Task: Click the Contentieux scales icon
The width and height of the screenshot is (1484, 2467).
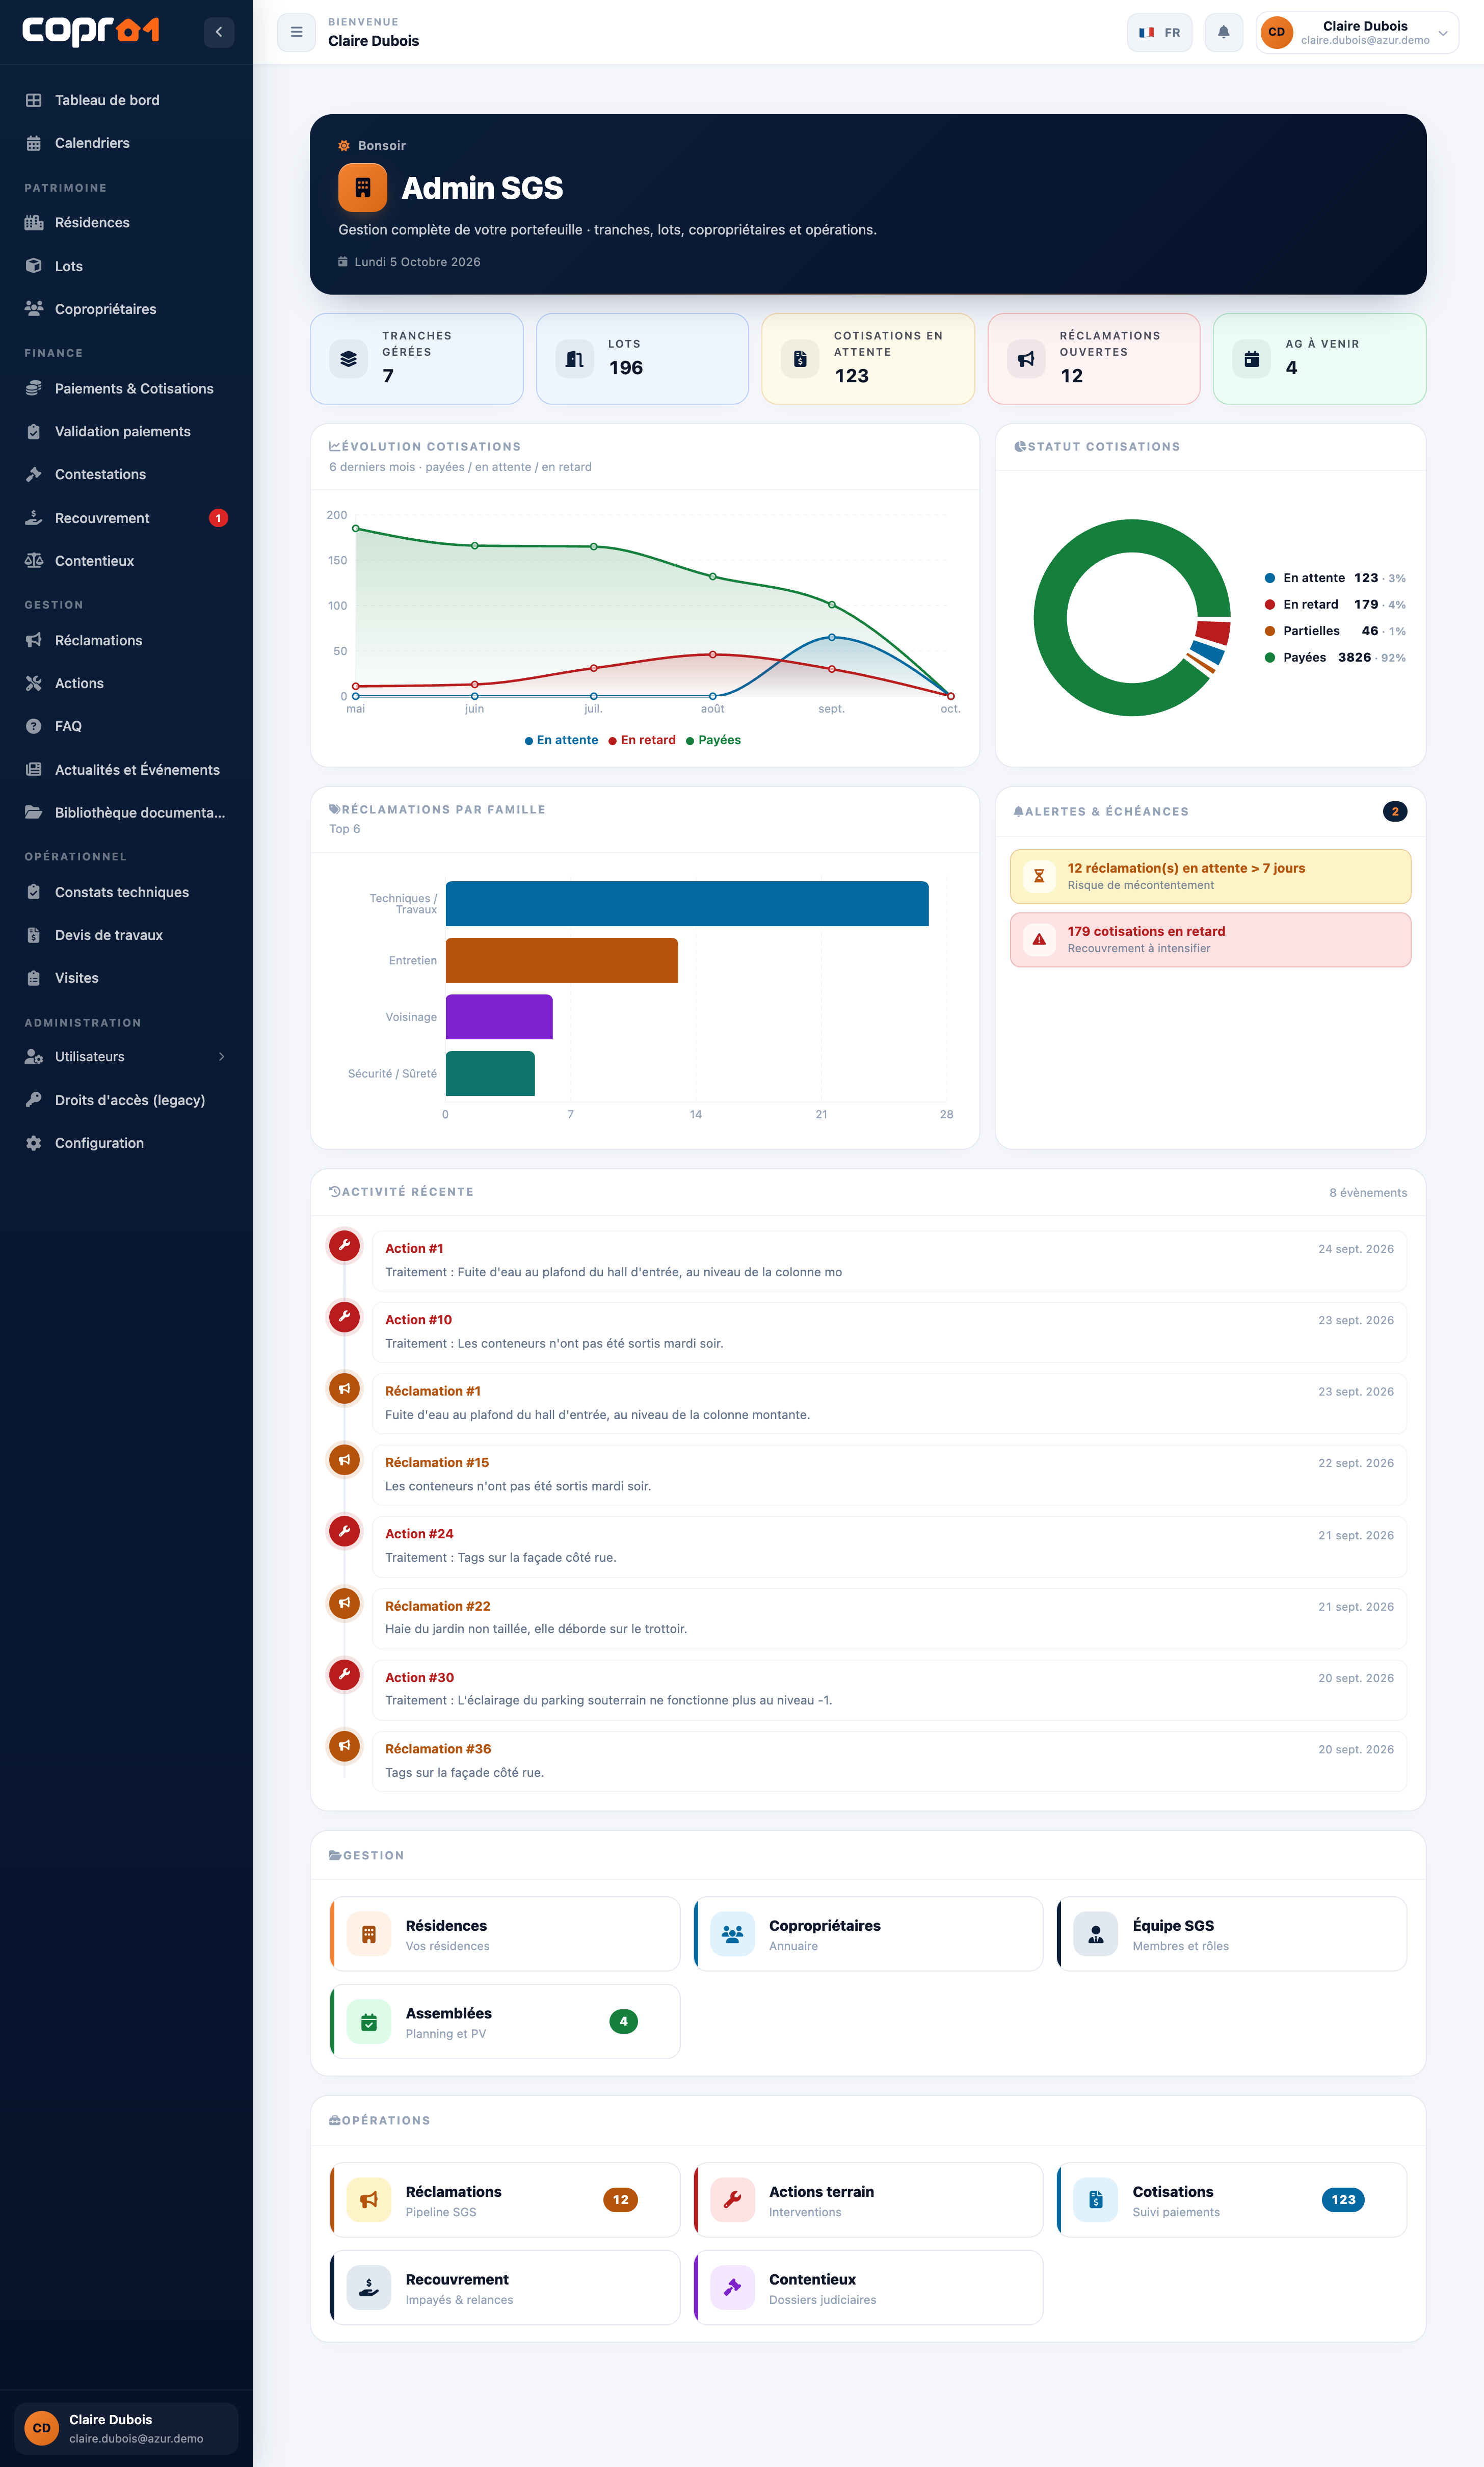Action: pos(34,561)
